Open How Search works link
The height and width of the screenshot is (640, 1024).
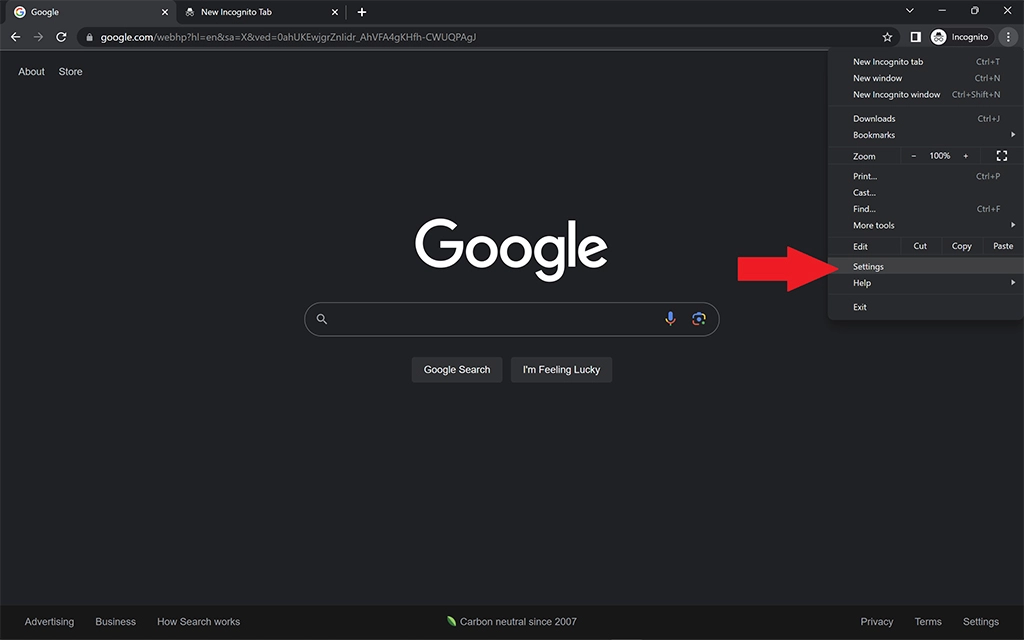pyautogui.click(x=199, y=622)
